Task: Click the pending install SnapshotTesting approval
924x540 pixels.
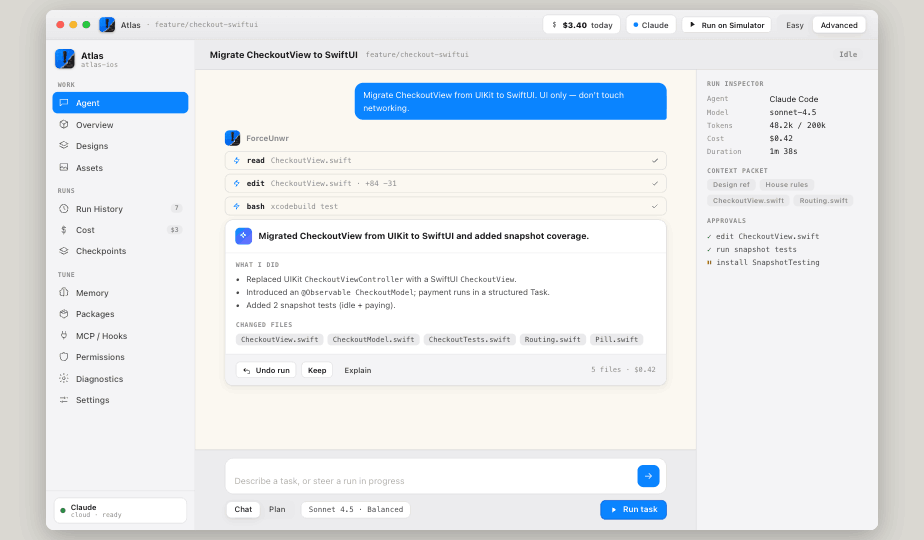Action: coord(763,262)
